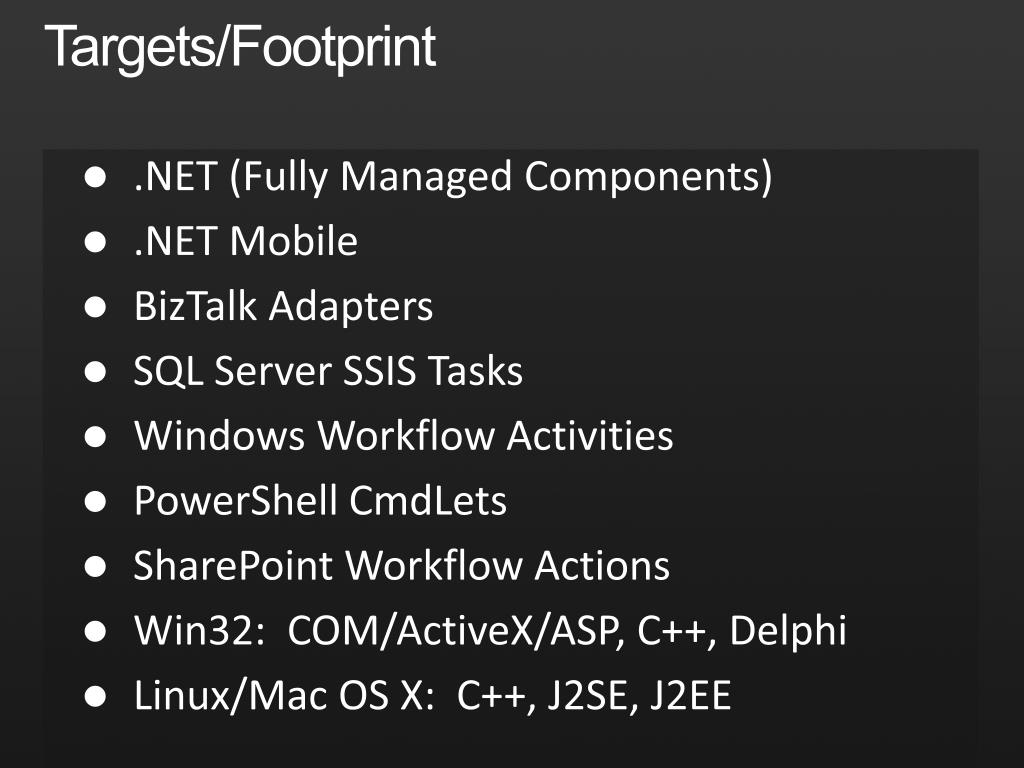Viewport: 1024px width, 768px height.
Task: Click the Win32: COM/ActiveX/ASP line
Action: [x=490, y=631]
